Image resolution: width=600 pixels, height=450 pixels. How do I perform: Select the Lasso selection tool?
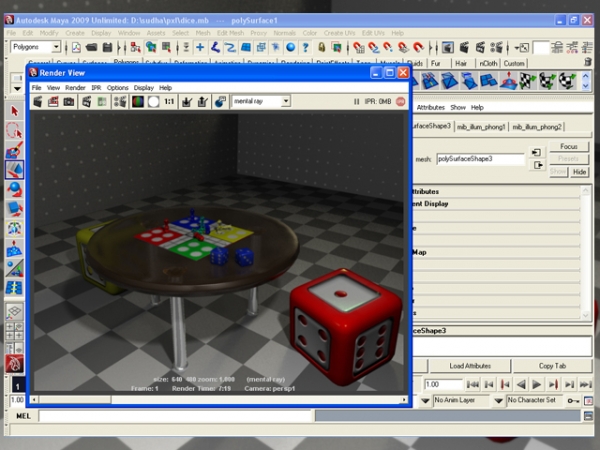point(15,130)
